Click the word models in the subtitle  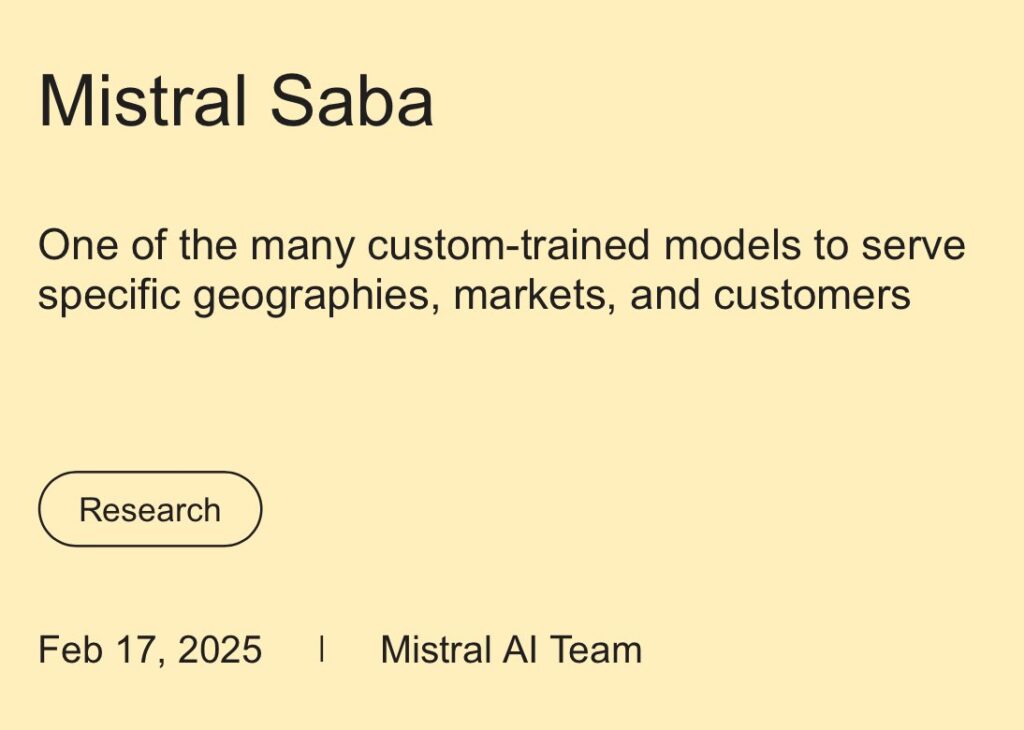tap(732, 244)
